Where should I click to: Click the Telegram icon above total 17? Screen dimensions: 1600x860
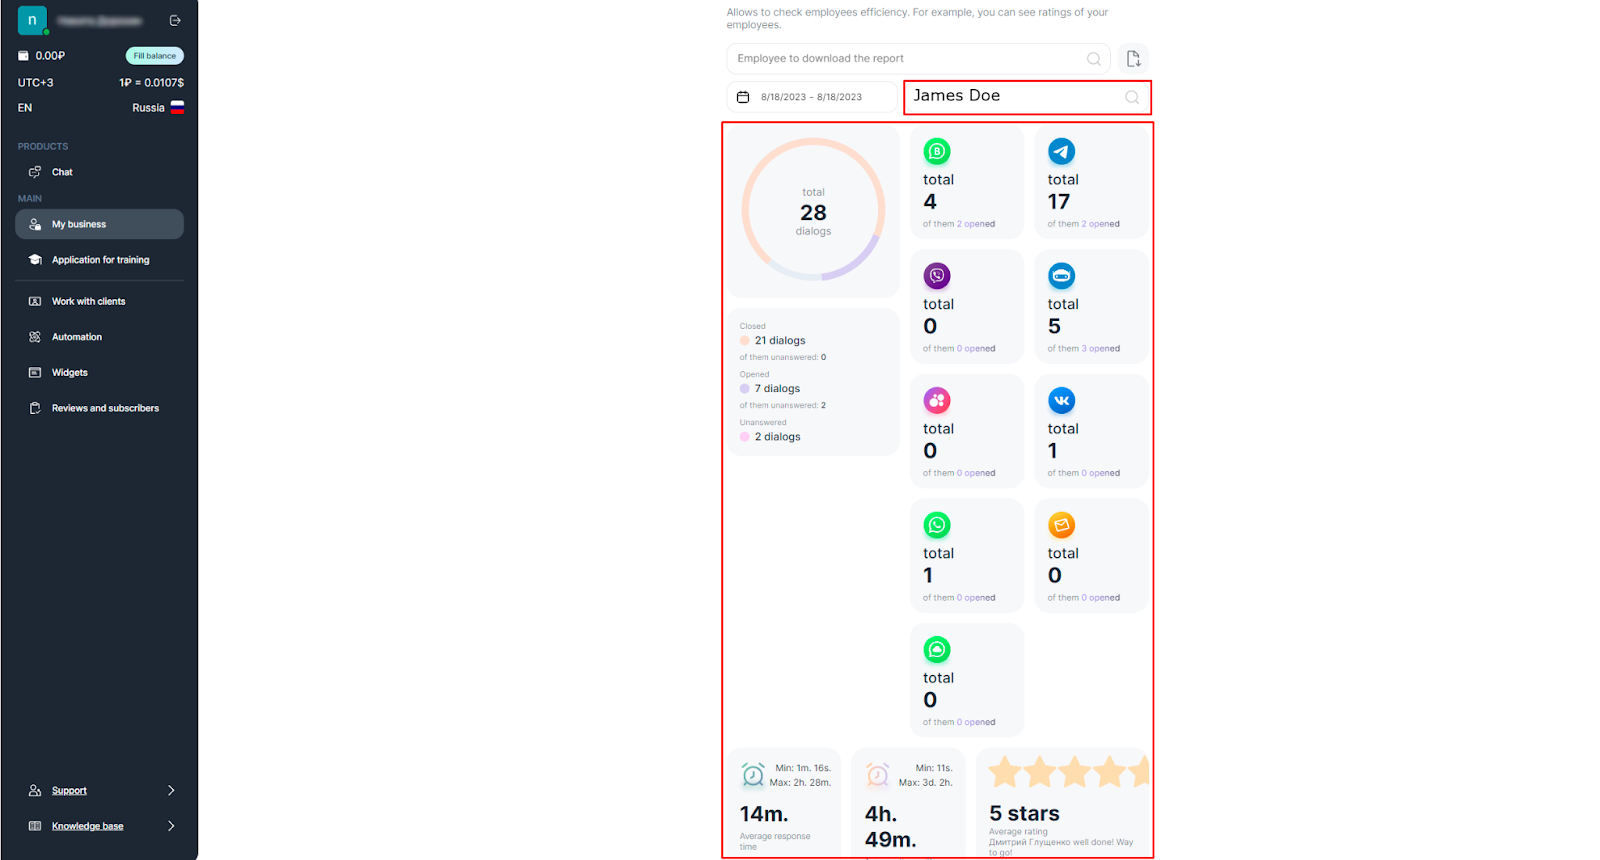pos(1062,152)
